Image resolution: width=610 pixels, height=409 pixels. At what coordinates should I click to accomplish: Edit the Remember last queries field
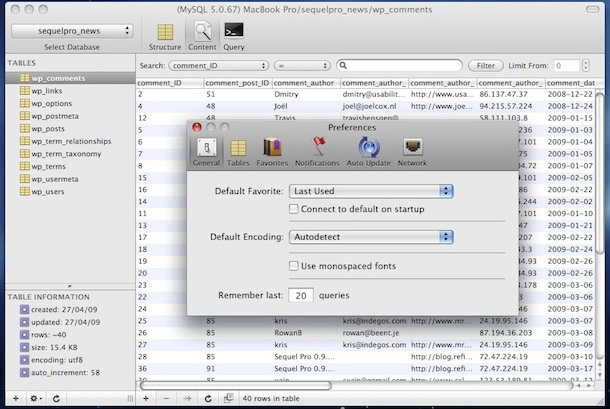(301, 295)
